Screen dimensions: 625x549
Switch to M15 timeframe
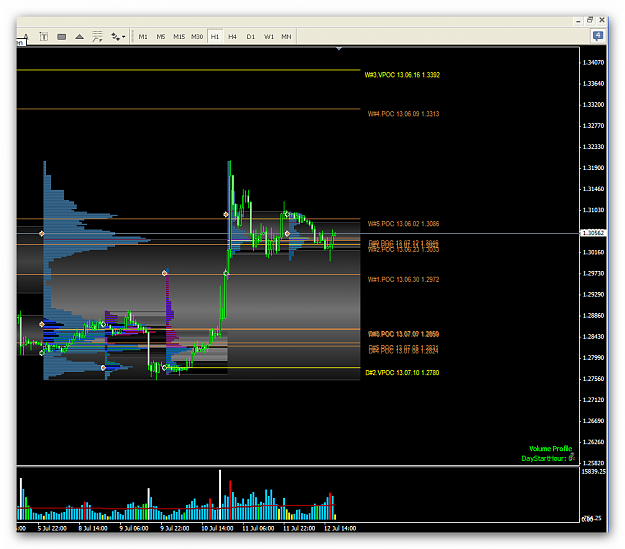pyautogui.click(x=179, y=37)
